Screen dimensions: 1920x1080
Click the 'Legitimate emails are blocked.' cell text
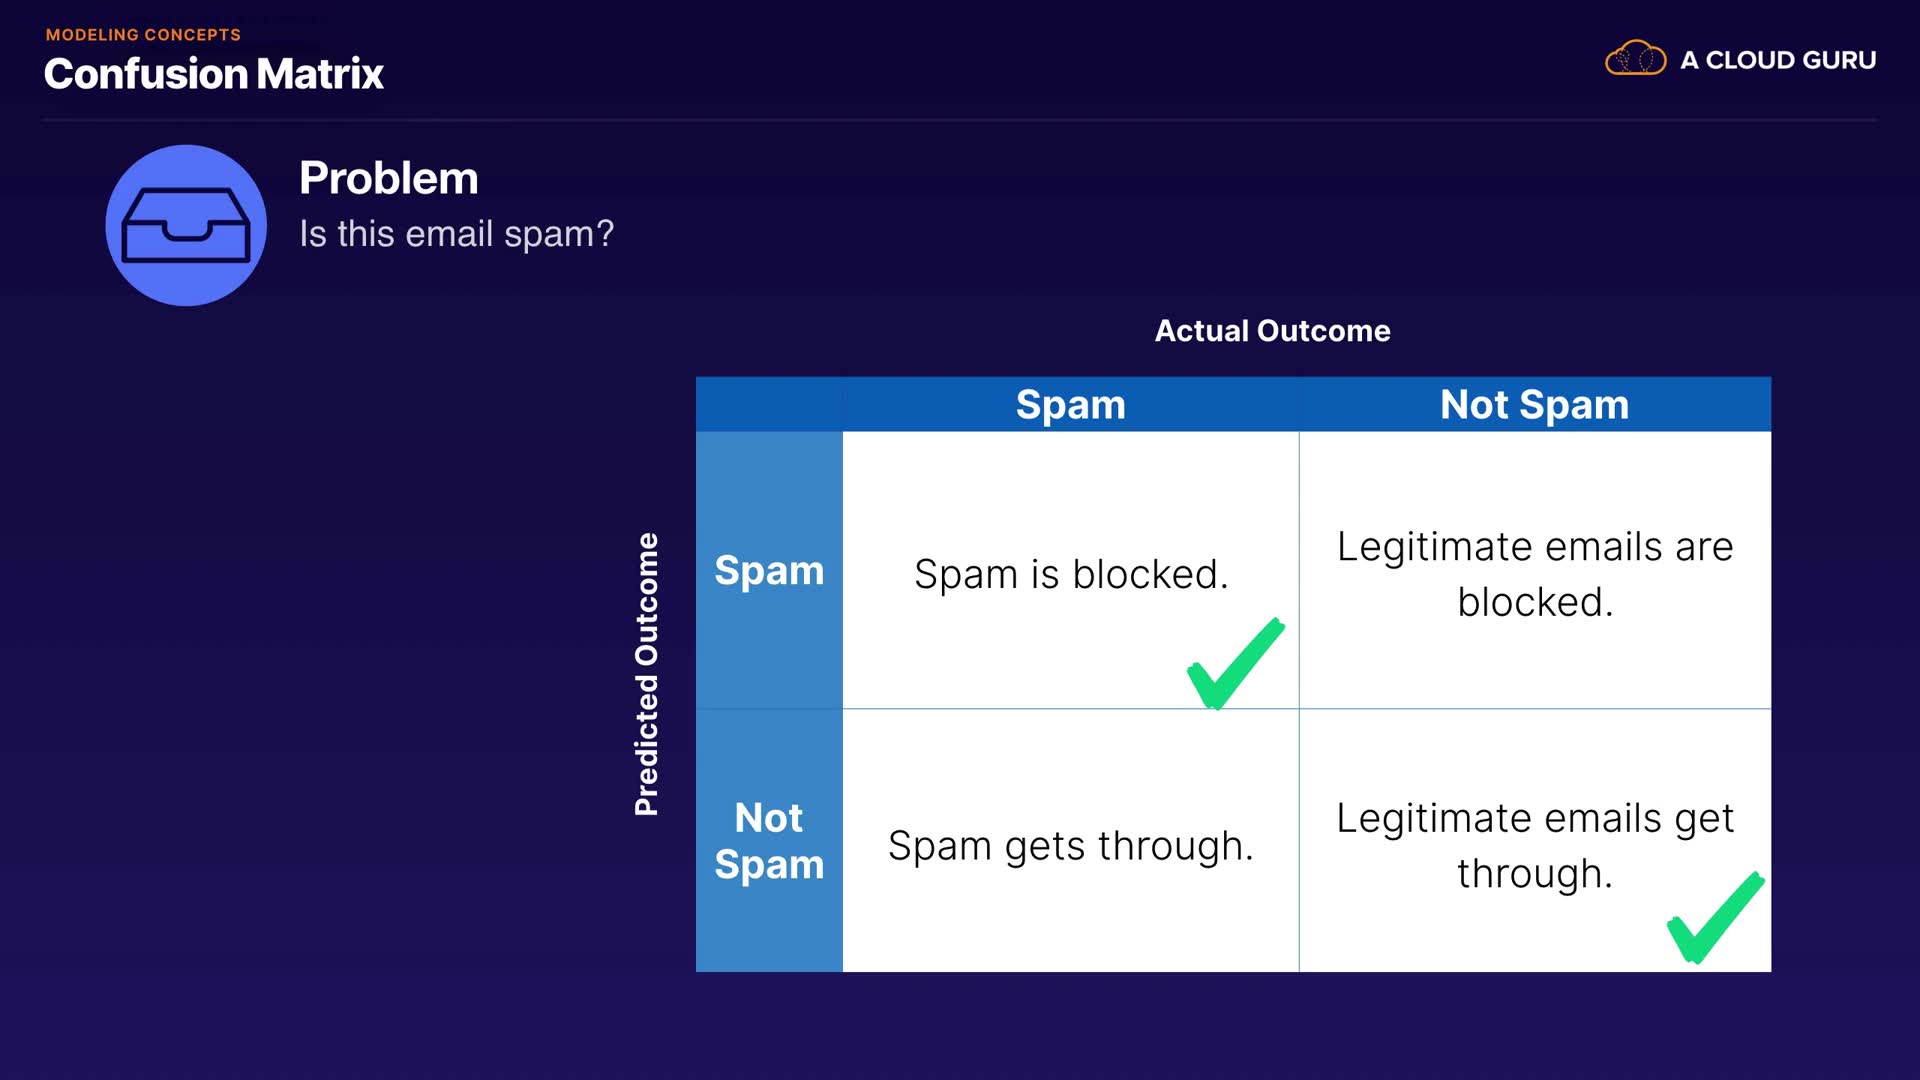click(x=1534, y=574)
